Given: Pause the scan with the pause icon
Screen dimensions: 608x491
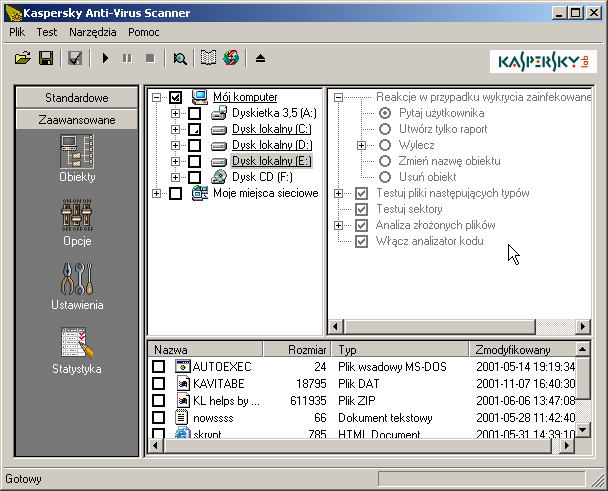Looking at the screenshot, I should tap(127, 59).
